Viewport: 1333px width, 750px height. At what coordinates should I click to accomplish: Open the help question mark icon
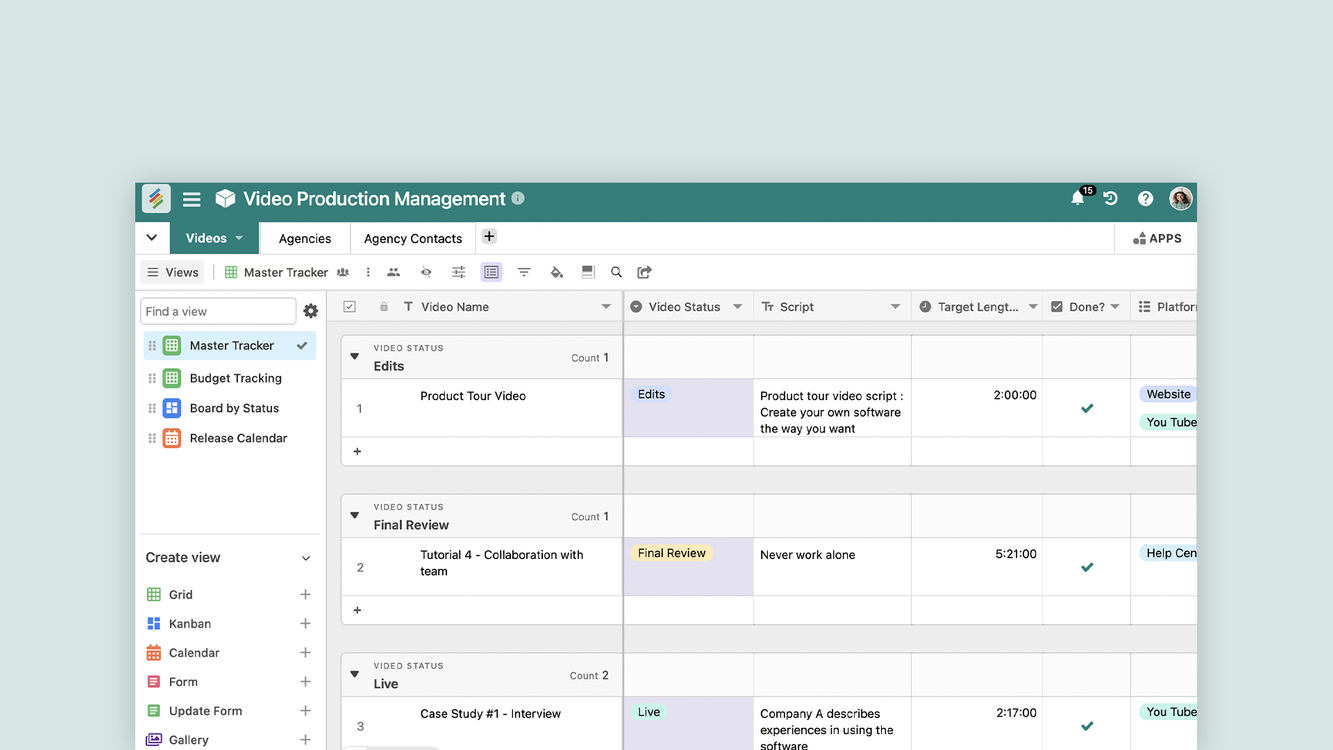(1146, 199)
